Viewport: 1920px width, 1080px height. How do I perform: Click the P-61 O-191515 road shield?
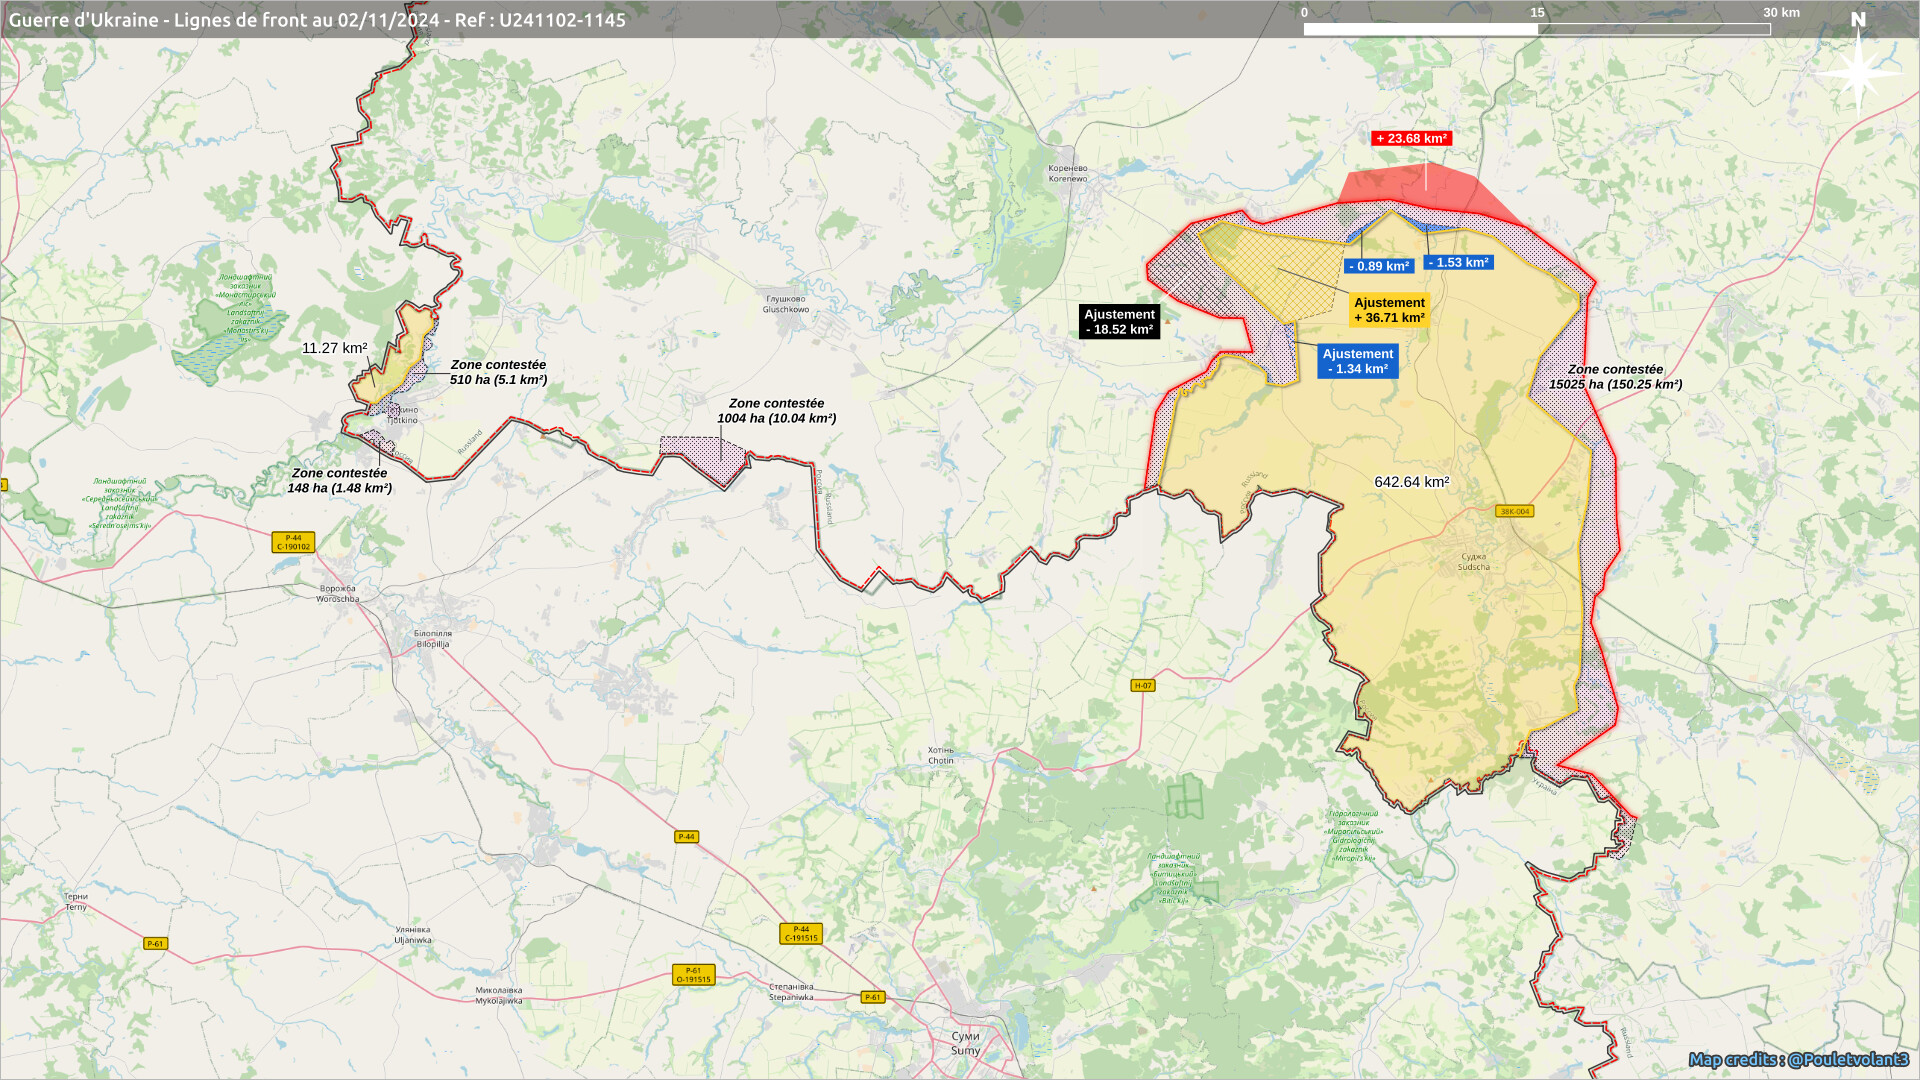coord(693,975)
